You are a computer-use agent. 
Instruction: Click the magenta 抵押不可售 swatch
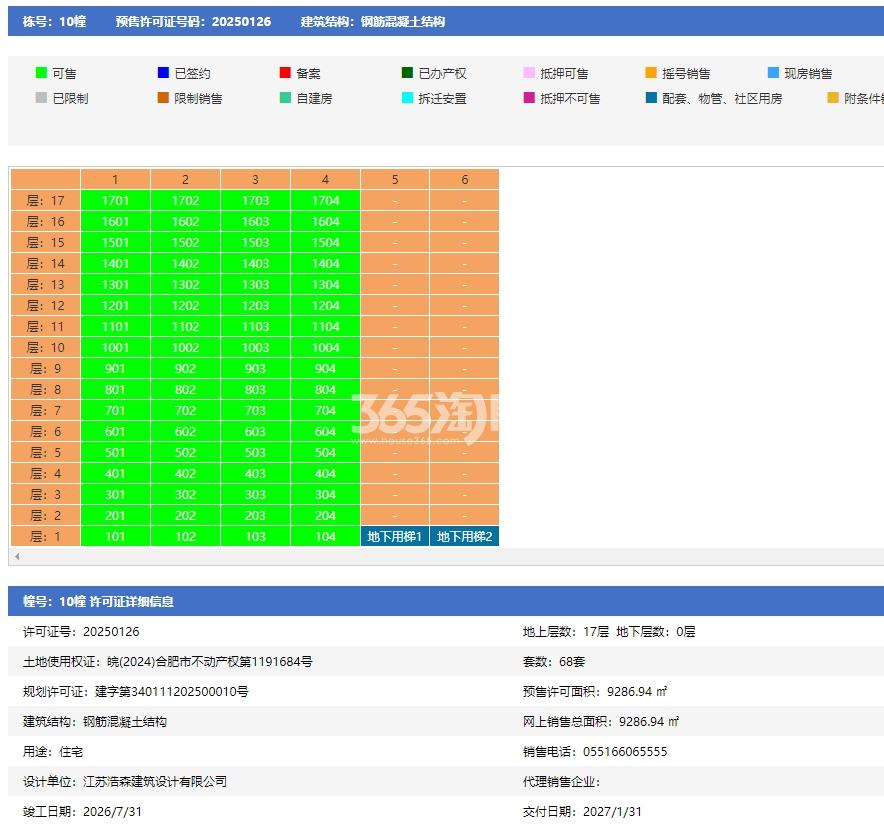[529, 98]
